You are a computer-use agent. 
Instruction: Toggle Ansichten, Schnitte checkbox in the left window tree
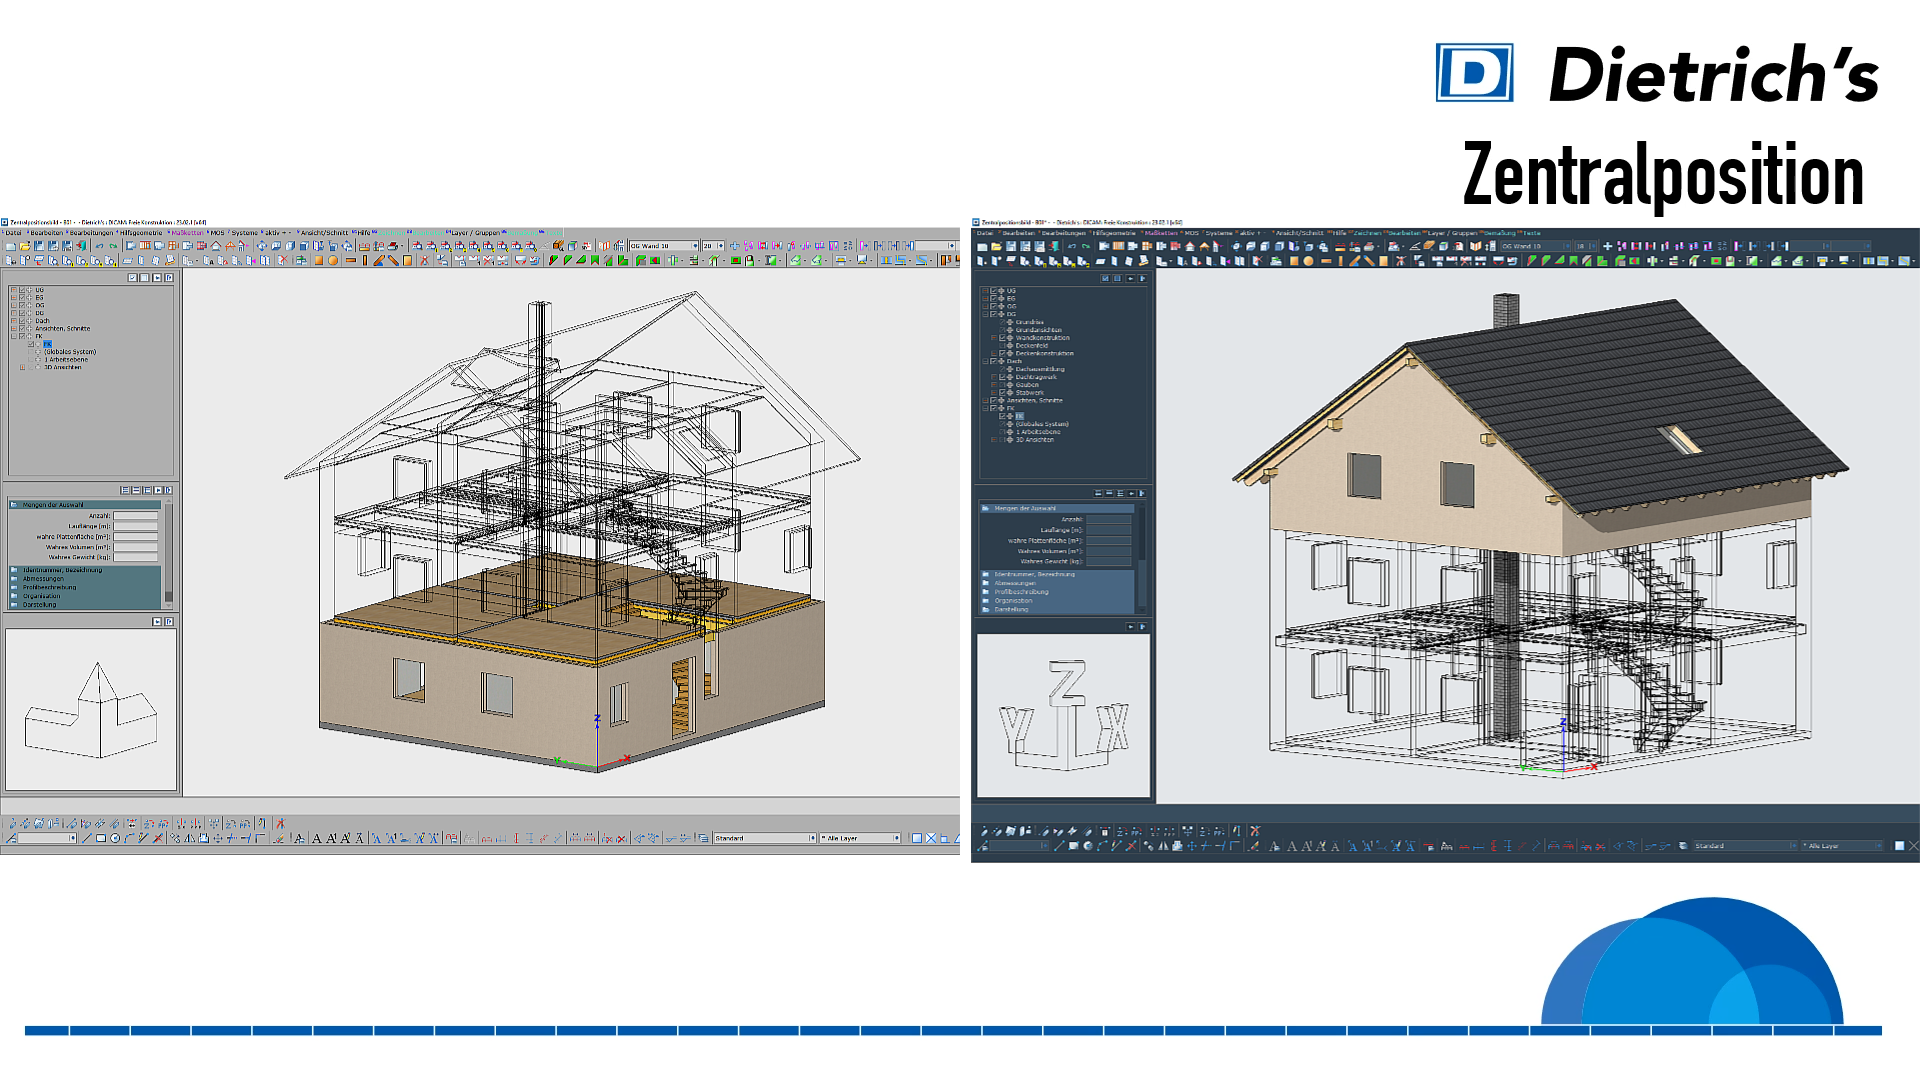point(22,328)
